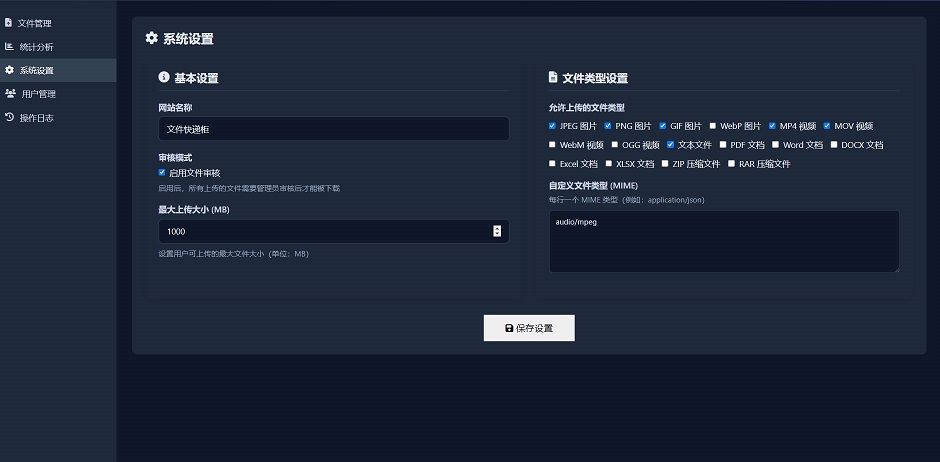Click the 用户管理 users icon in sidebar
The width and height of the screenshot is (940, 462).
(x=10, y=93)
